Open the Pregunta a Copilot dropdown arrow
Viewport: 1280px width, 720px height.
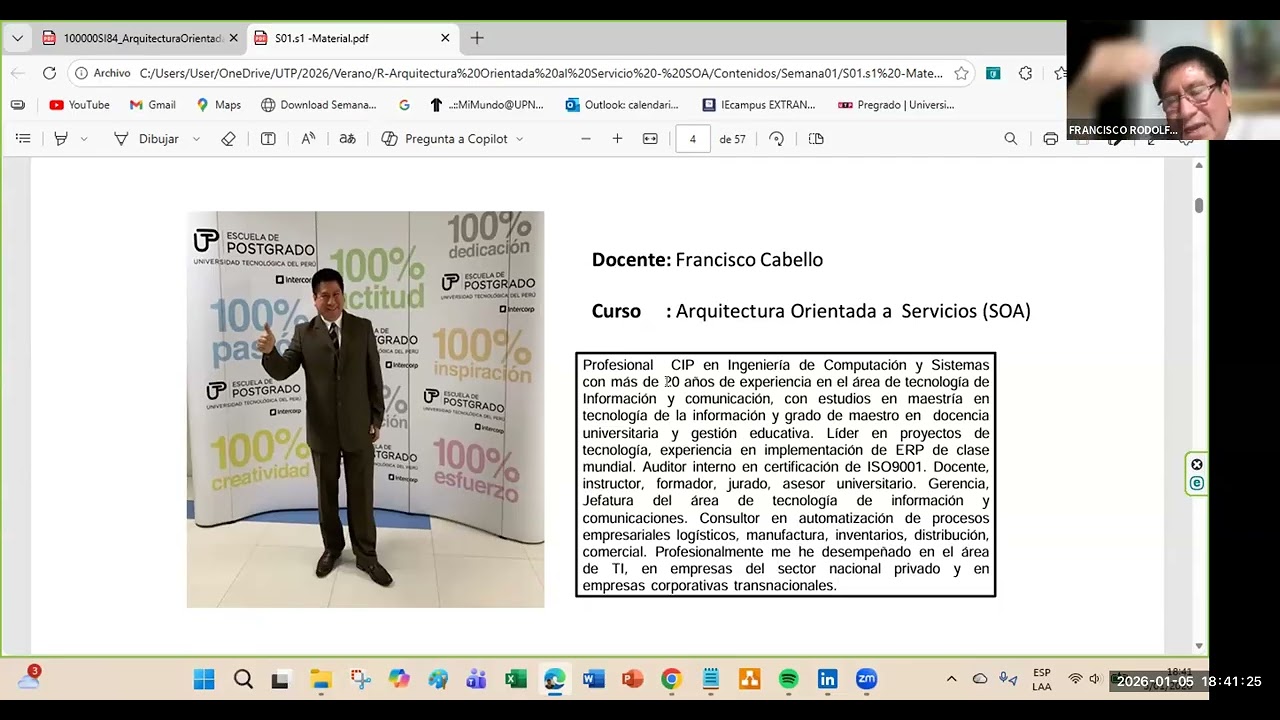519,139
